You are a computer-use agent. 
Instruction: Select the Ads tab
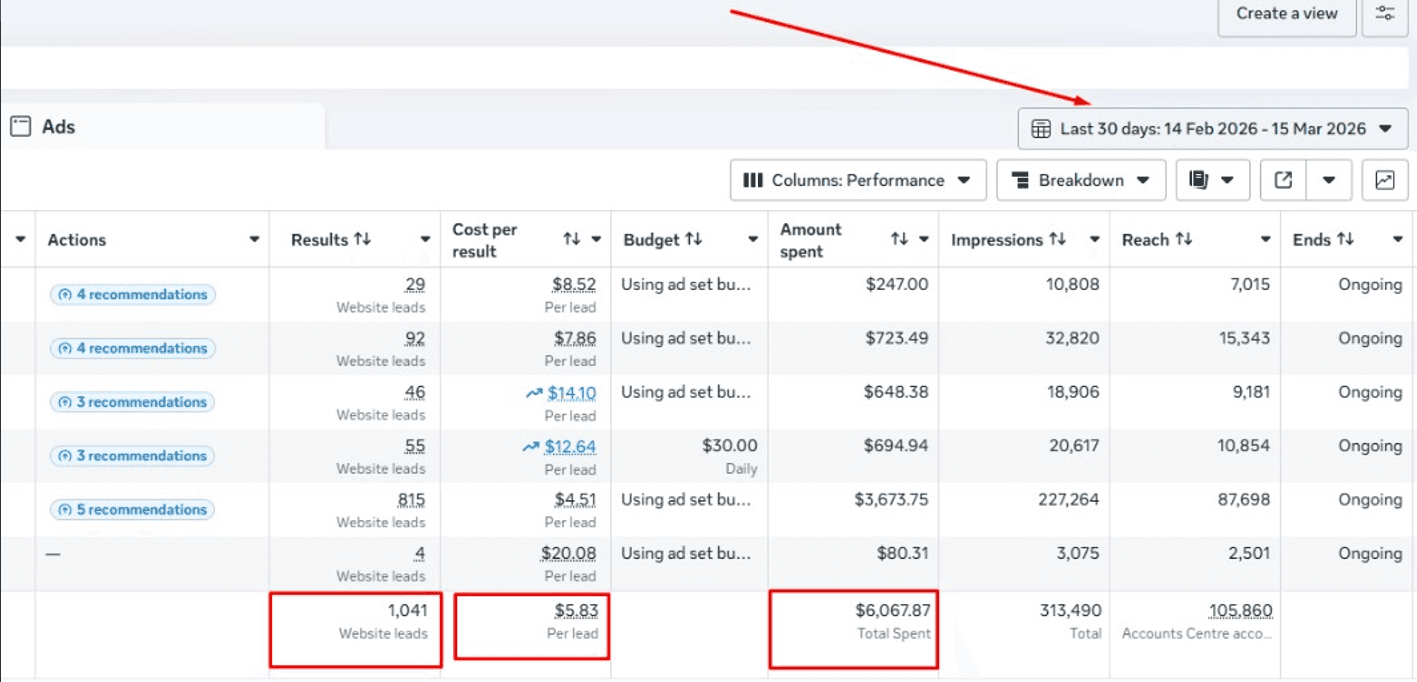coord(162,127)
